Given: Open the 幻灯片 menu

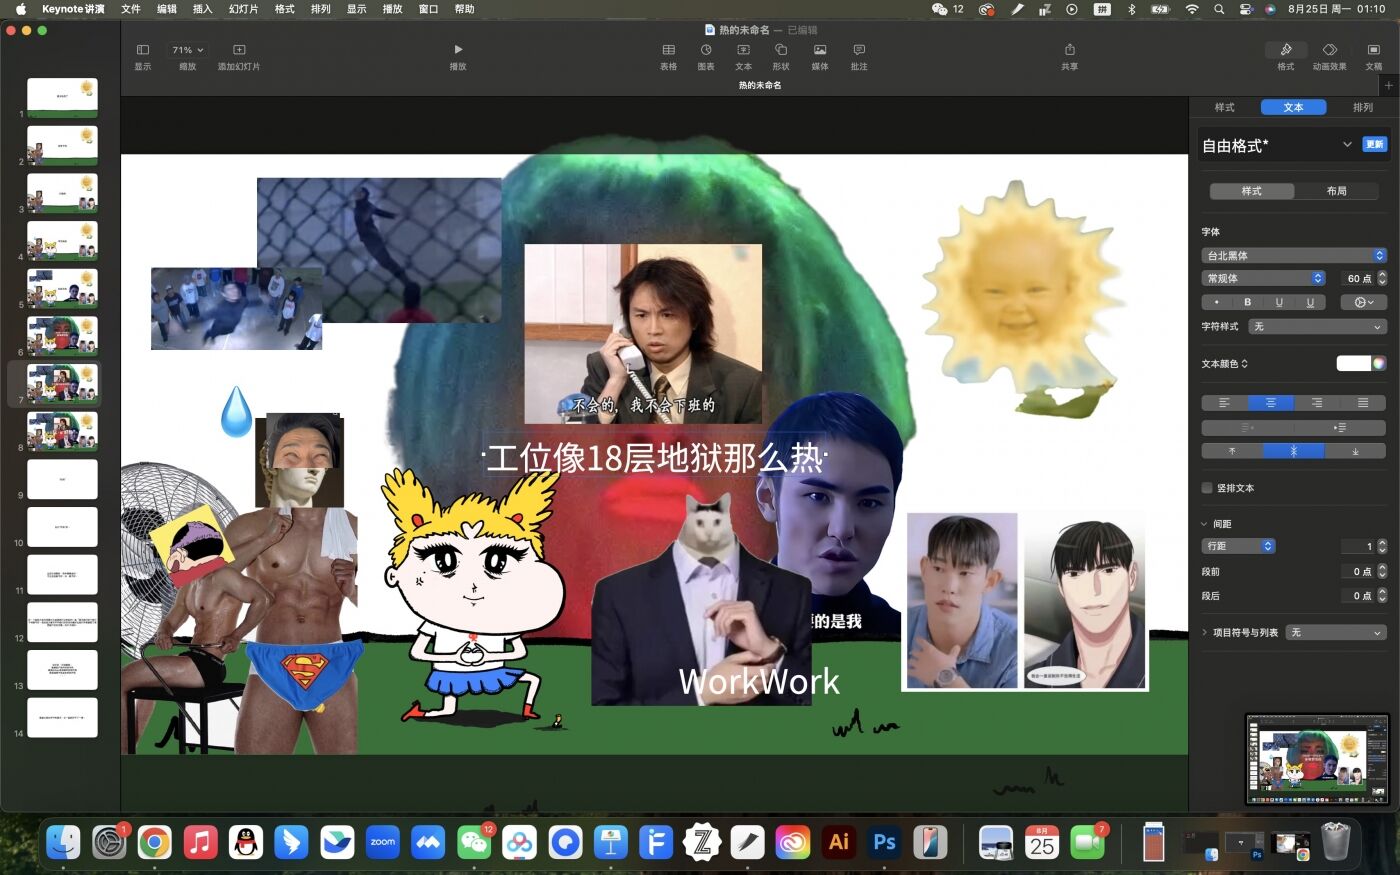Looking at the screenshot, I should [243, 9].
